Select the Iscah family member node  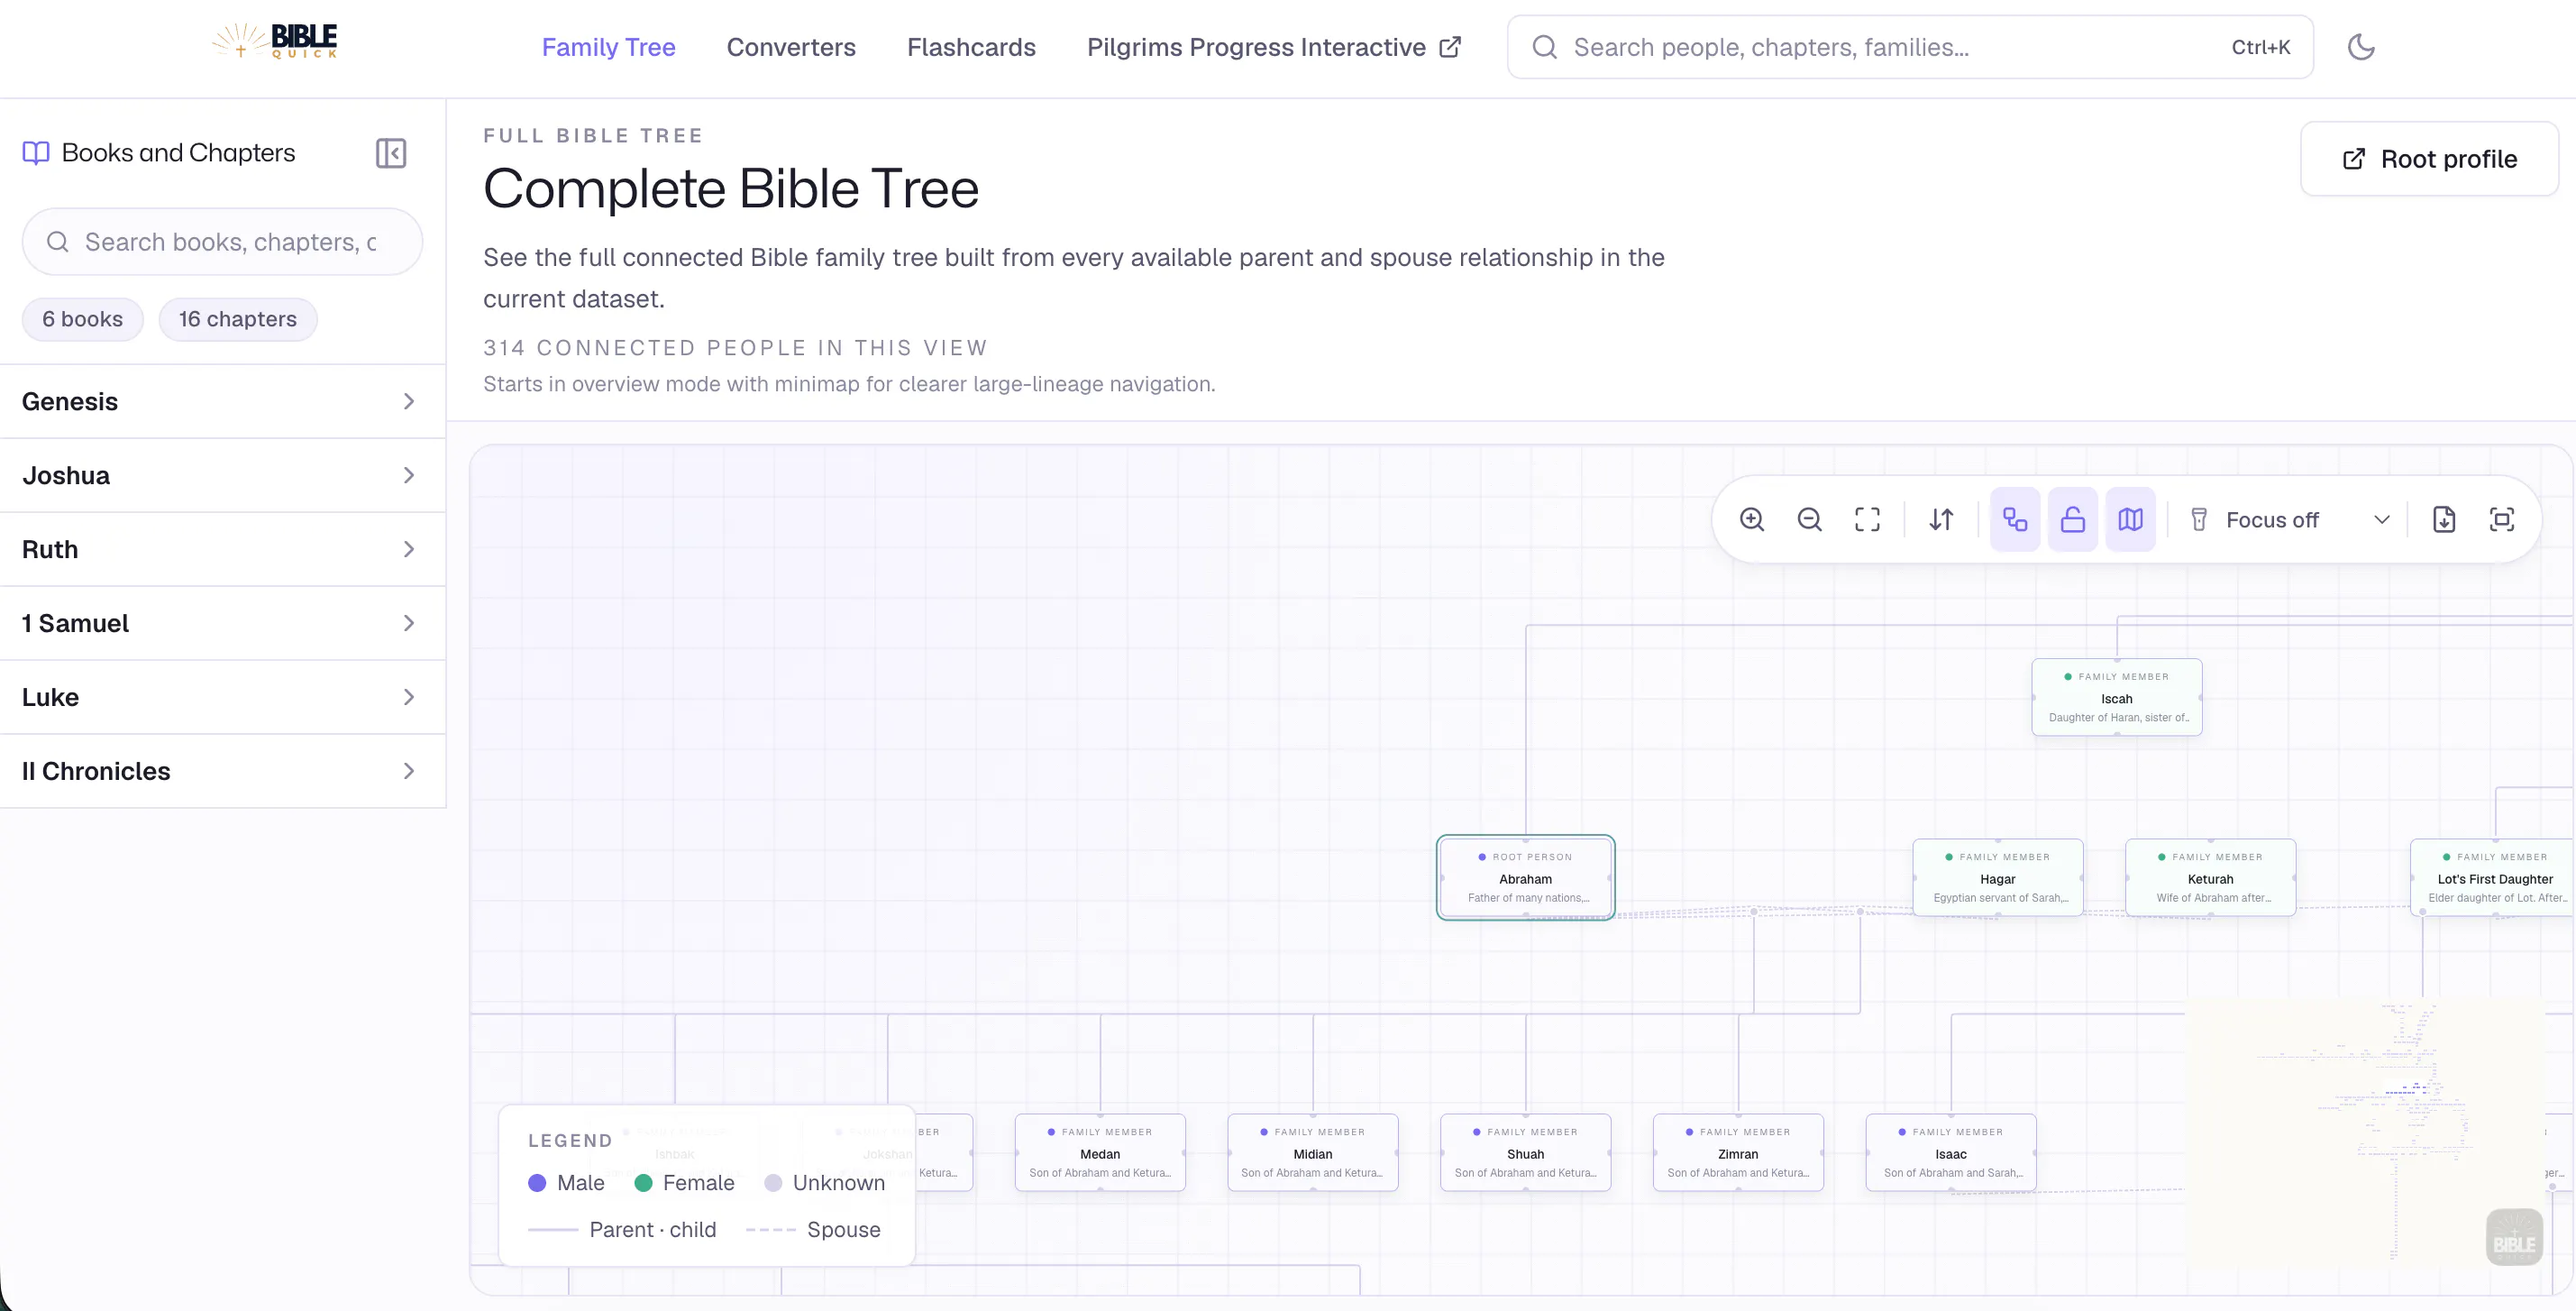(x=2117, y=697)
